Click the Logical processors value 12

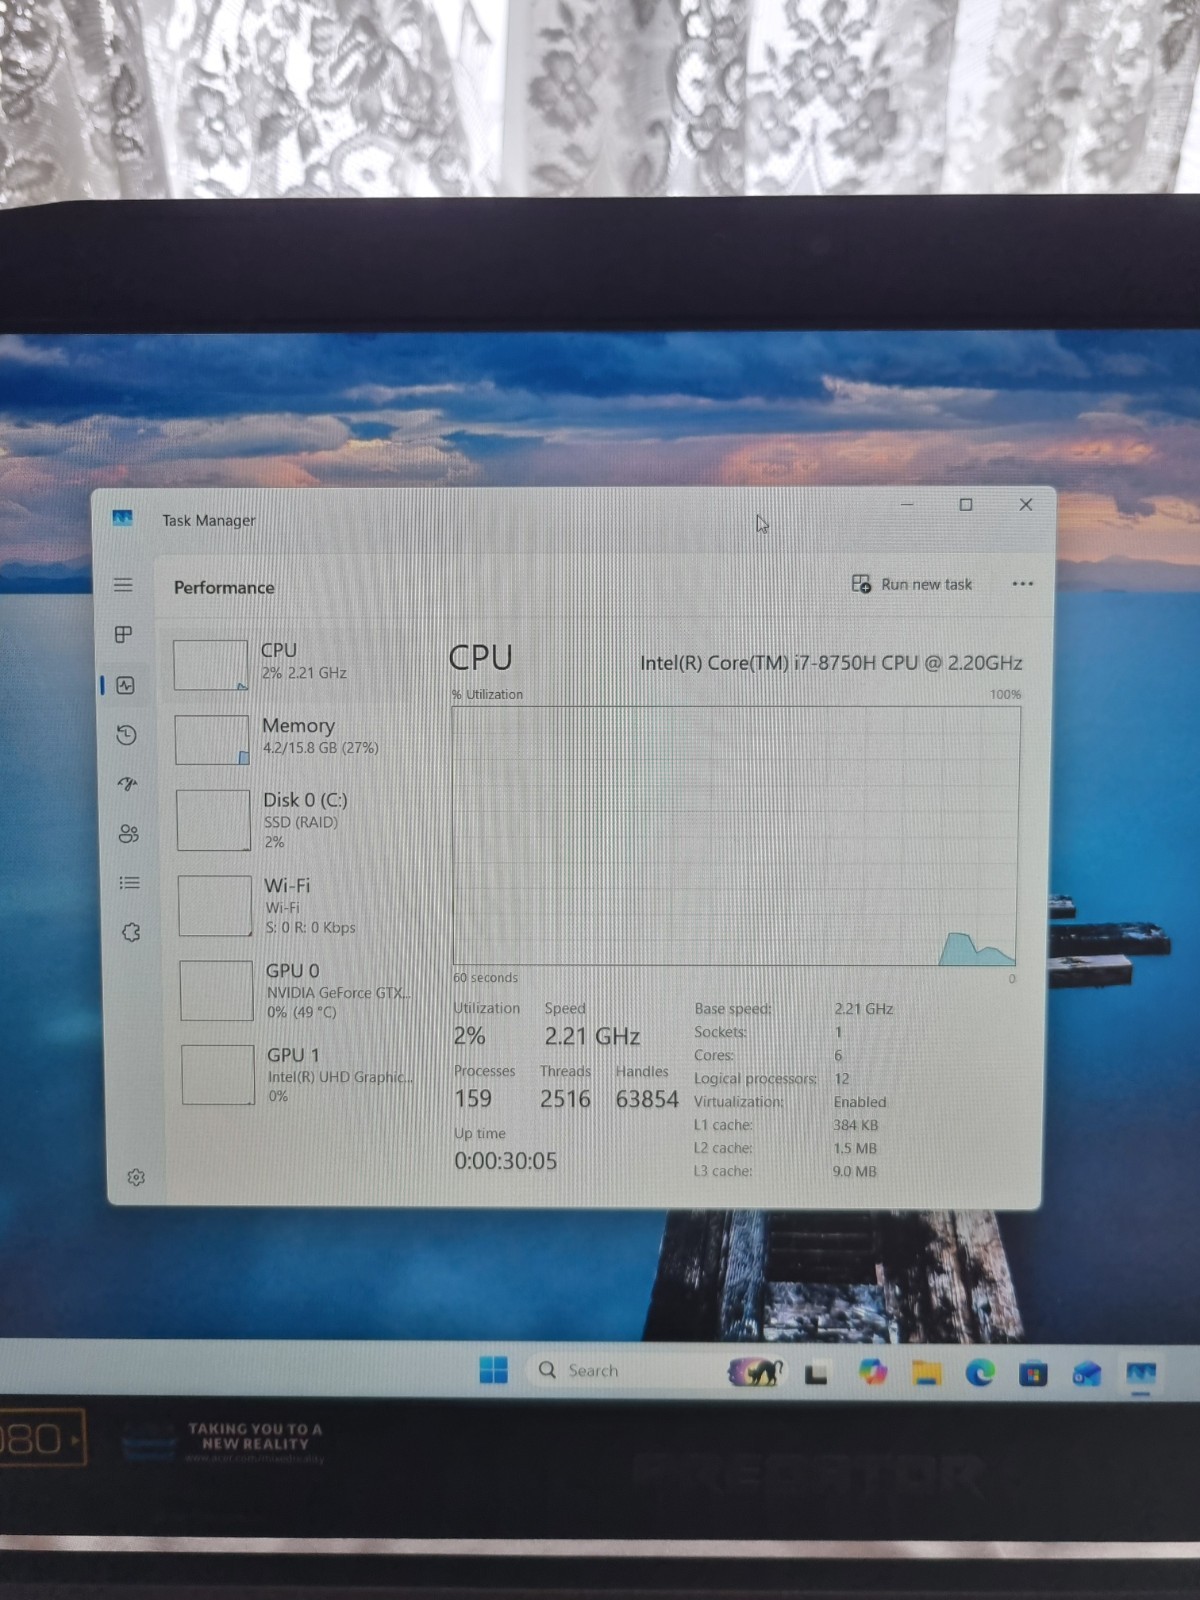pos(842,1079)
